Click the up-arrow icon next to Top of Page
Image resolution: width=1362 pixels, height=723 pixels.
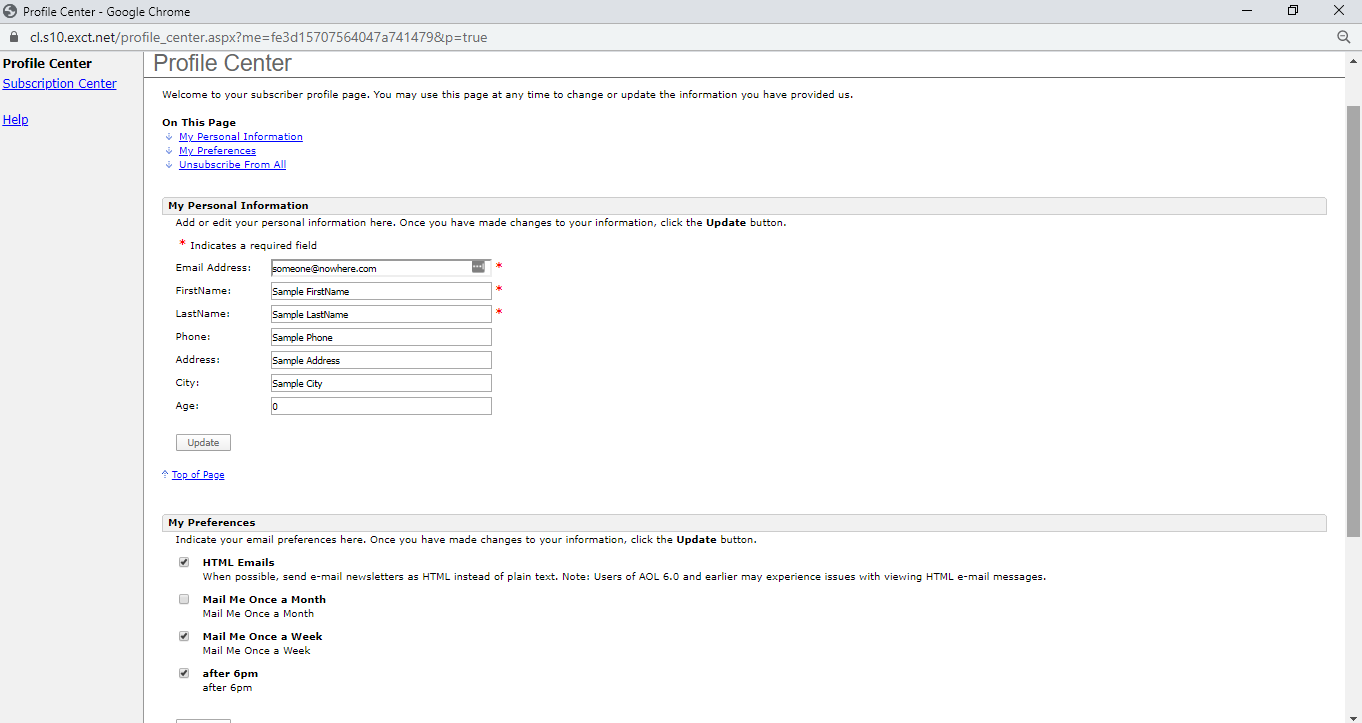point(166,473)
